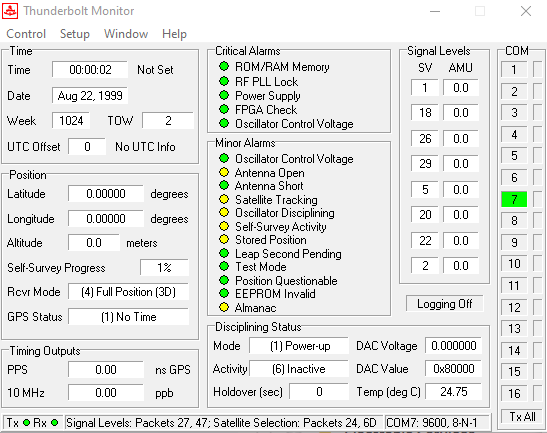Viewport: 547px width, 433px height.
Task: Click the PPS timing output value
Action: 106,369
